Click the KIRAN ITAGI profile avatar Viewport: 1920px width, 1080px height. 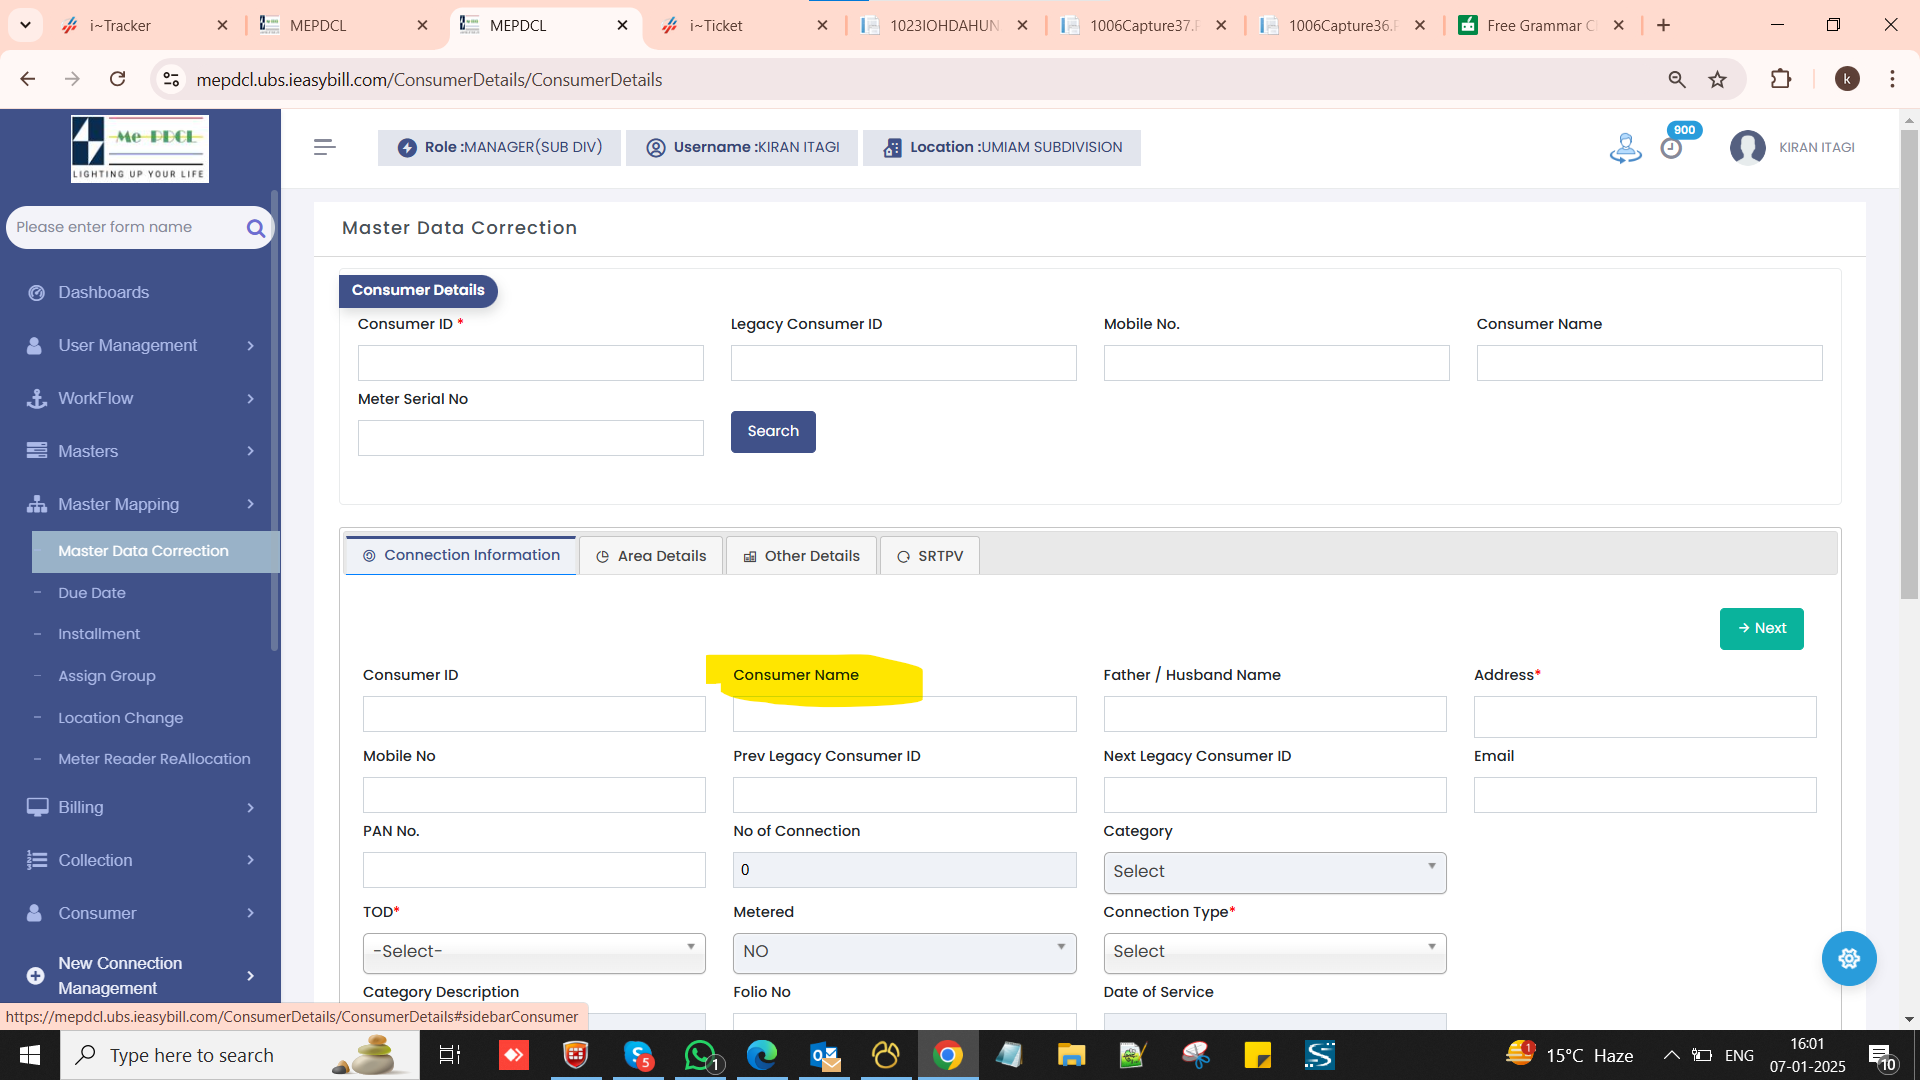tap(1747, 148)
